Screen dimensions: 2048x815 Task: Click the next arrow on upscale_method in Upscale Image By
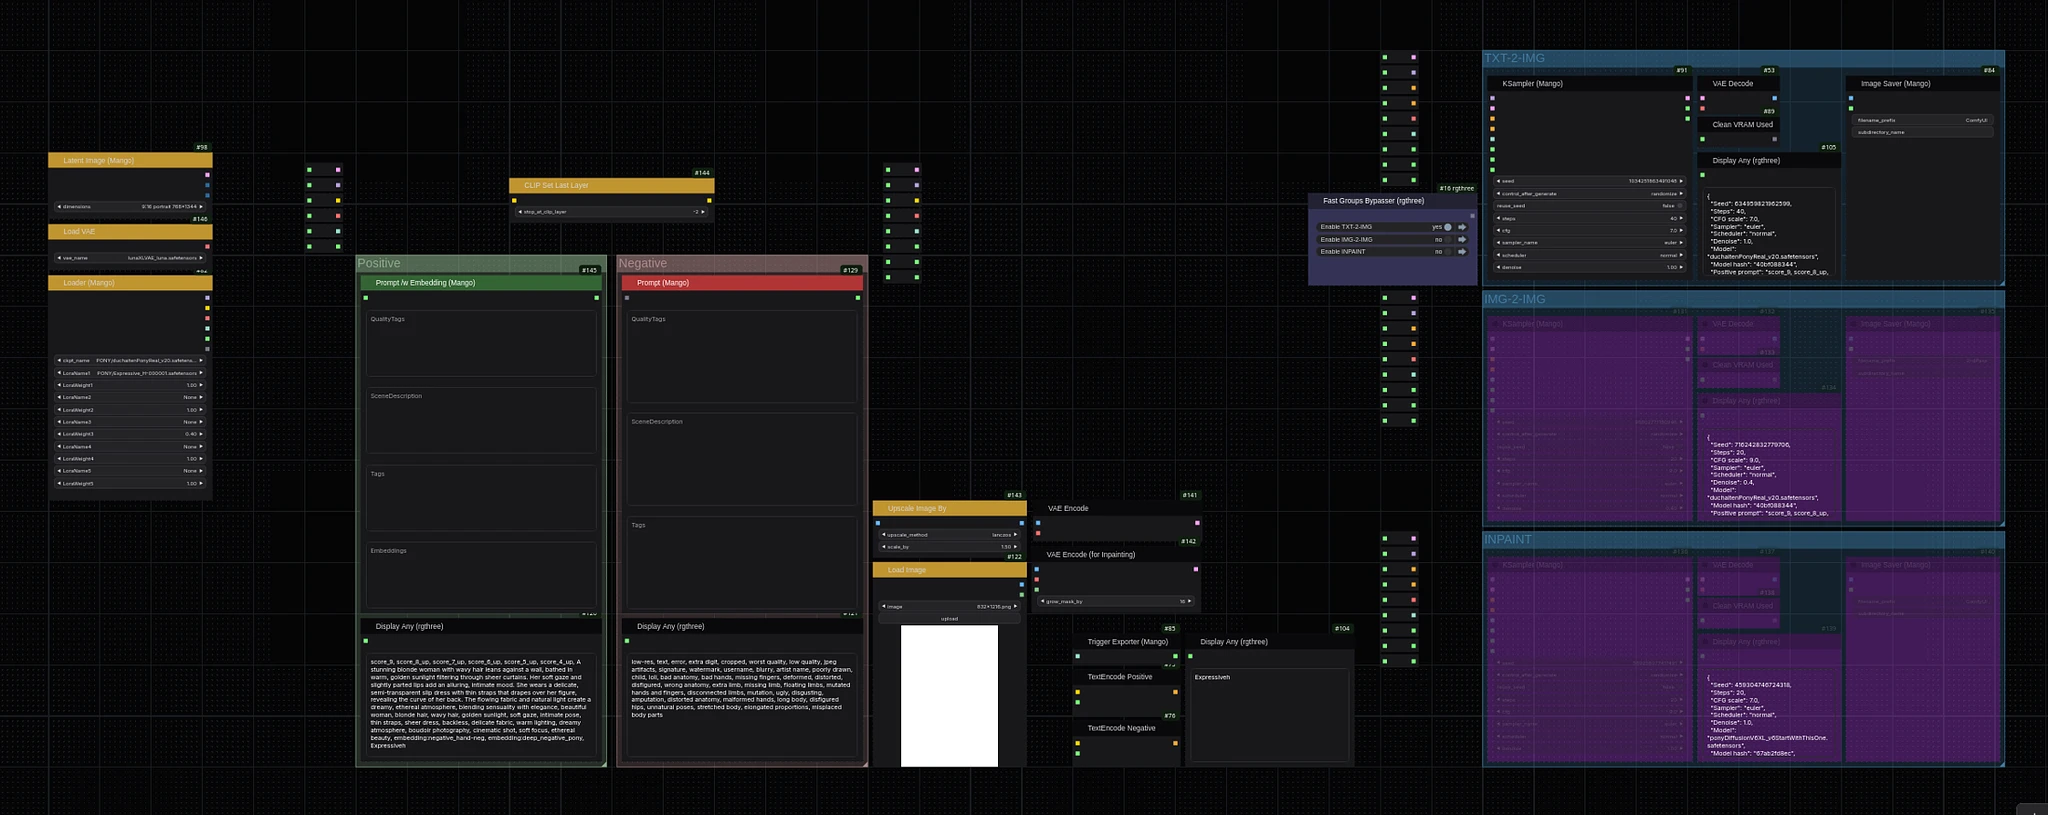coord(1017,534)
